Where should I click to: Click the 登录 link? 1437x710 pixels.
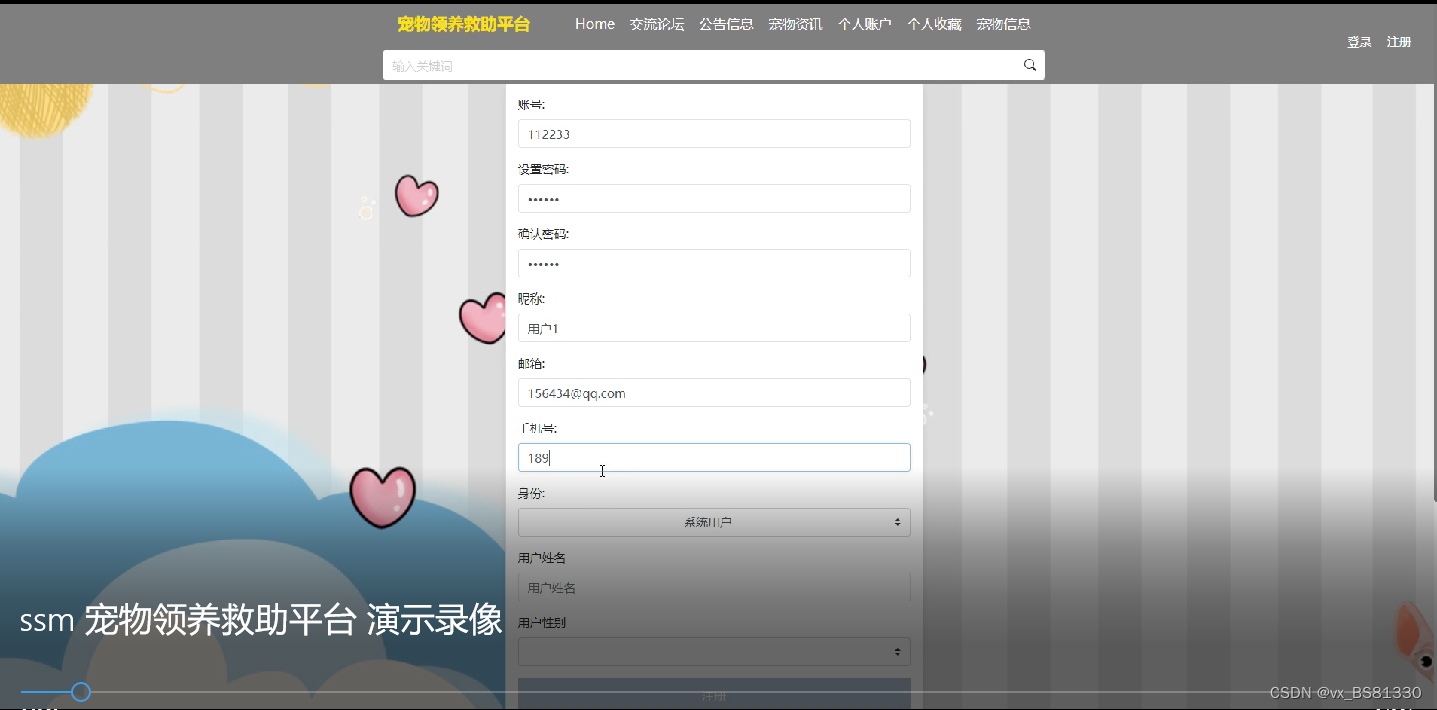pyautogui.click(x=1359, y=42)
